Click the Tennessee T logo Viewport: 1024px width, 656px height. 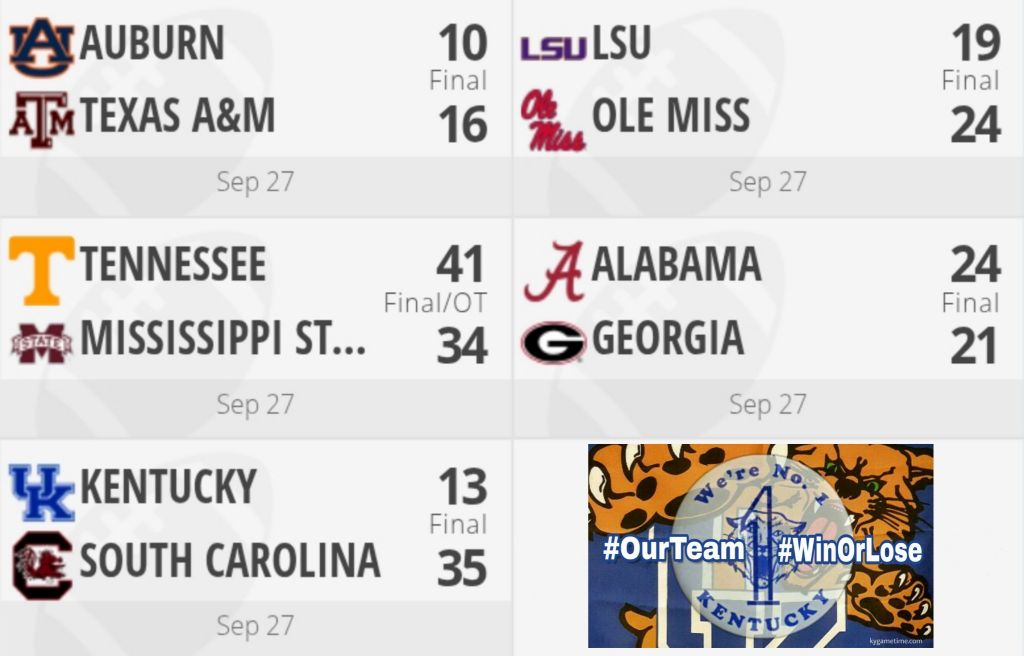pos(41,270)
